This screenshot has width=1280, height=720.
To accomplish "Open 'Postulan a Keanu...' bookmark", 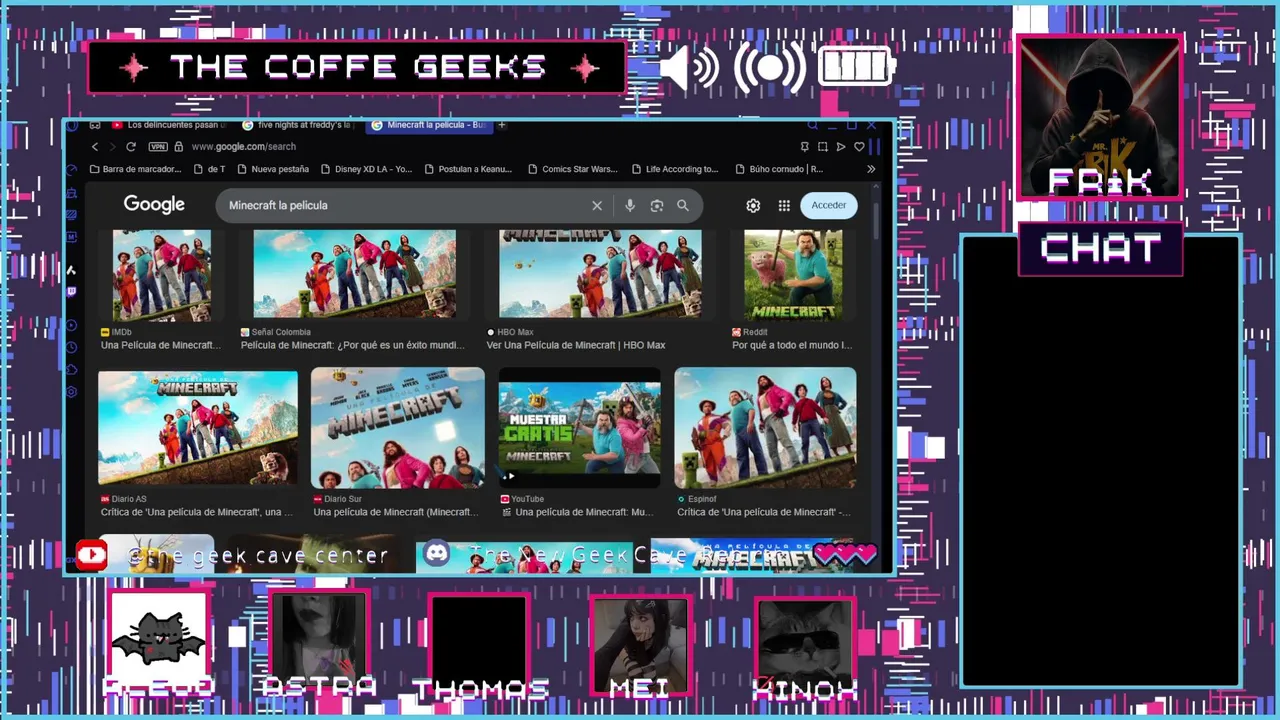I will 469,169.
